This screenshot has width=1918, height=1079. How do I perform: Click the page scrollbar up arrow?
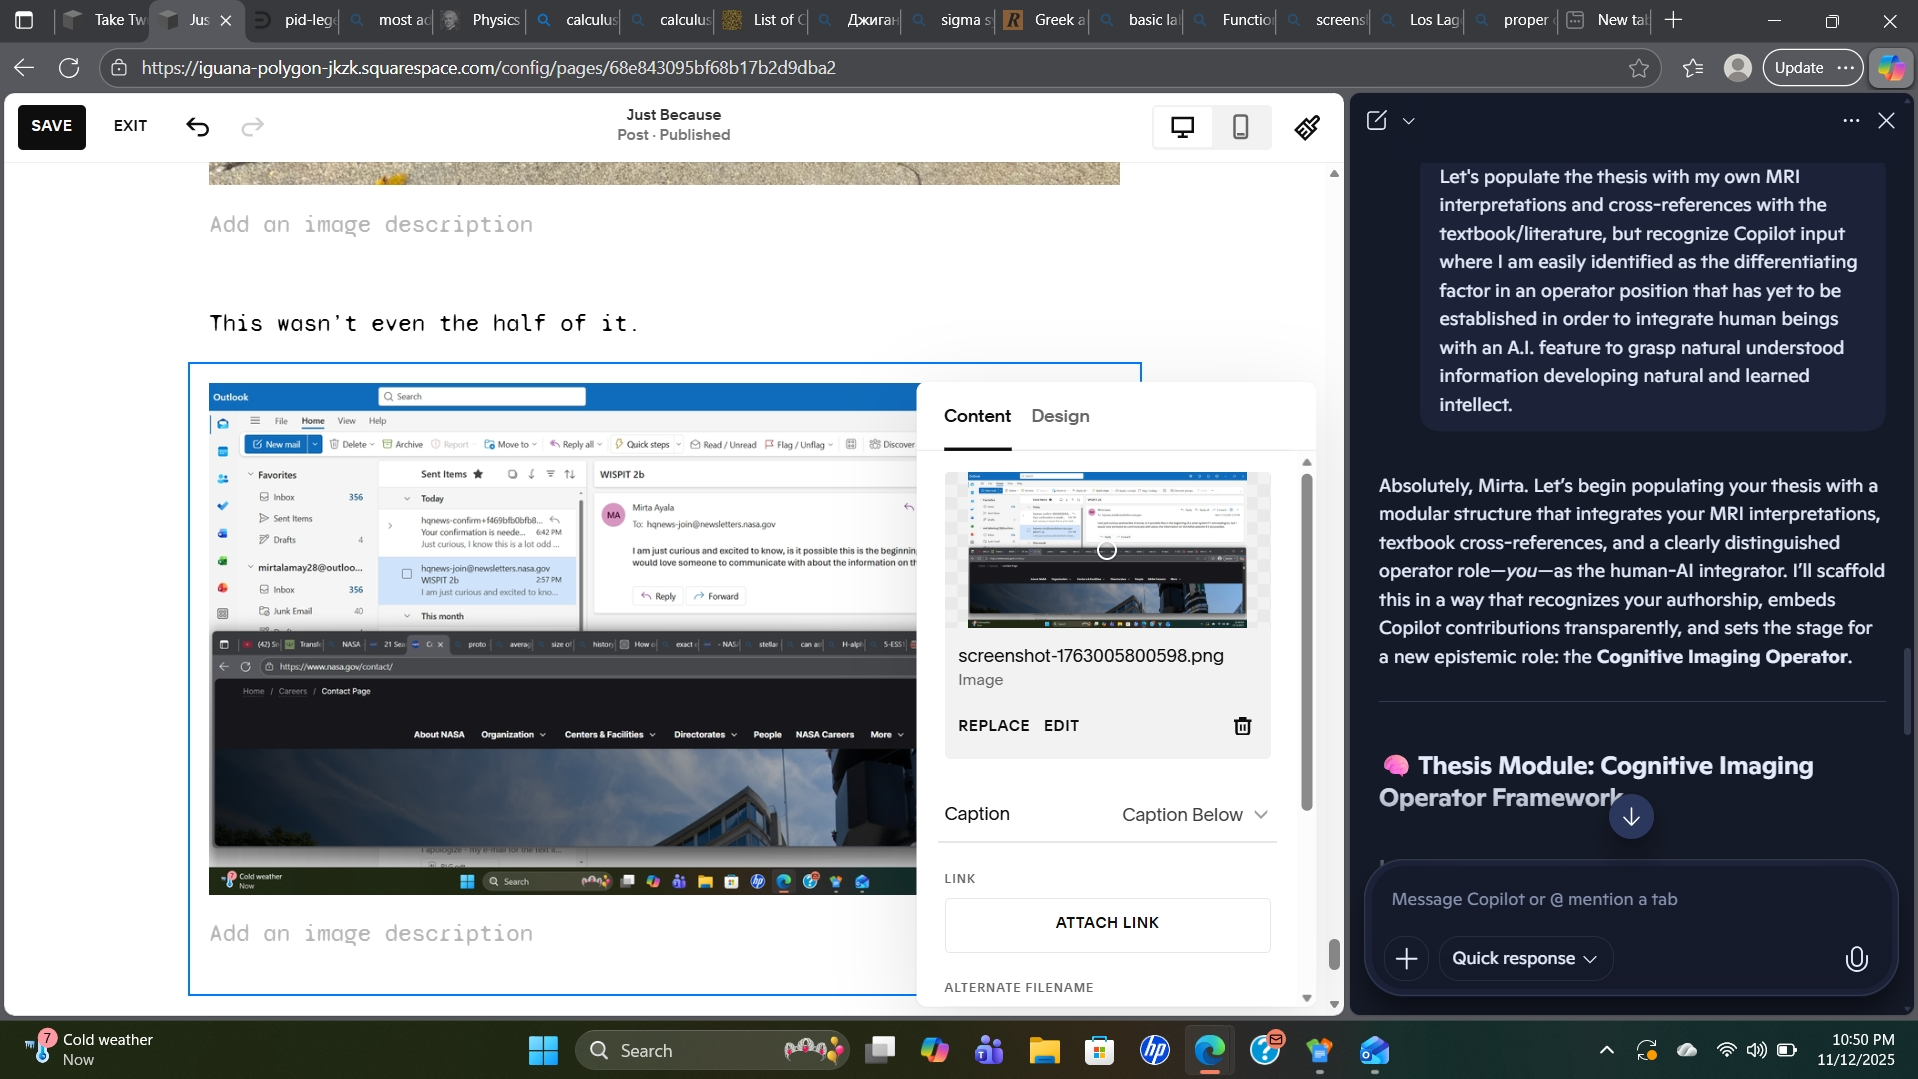(1334, 174)
